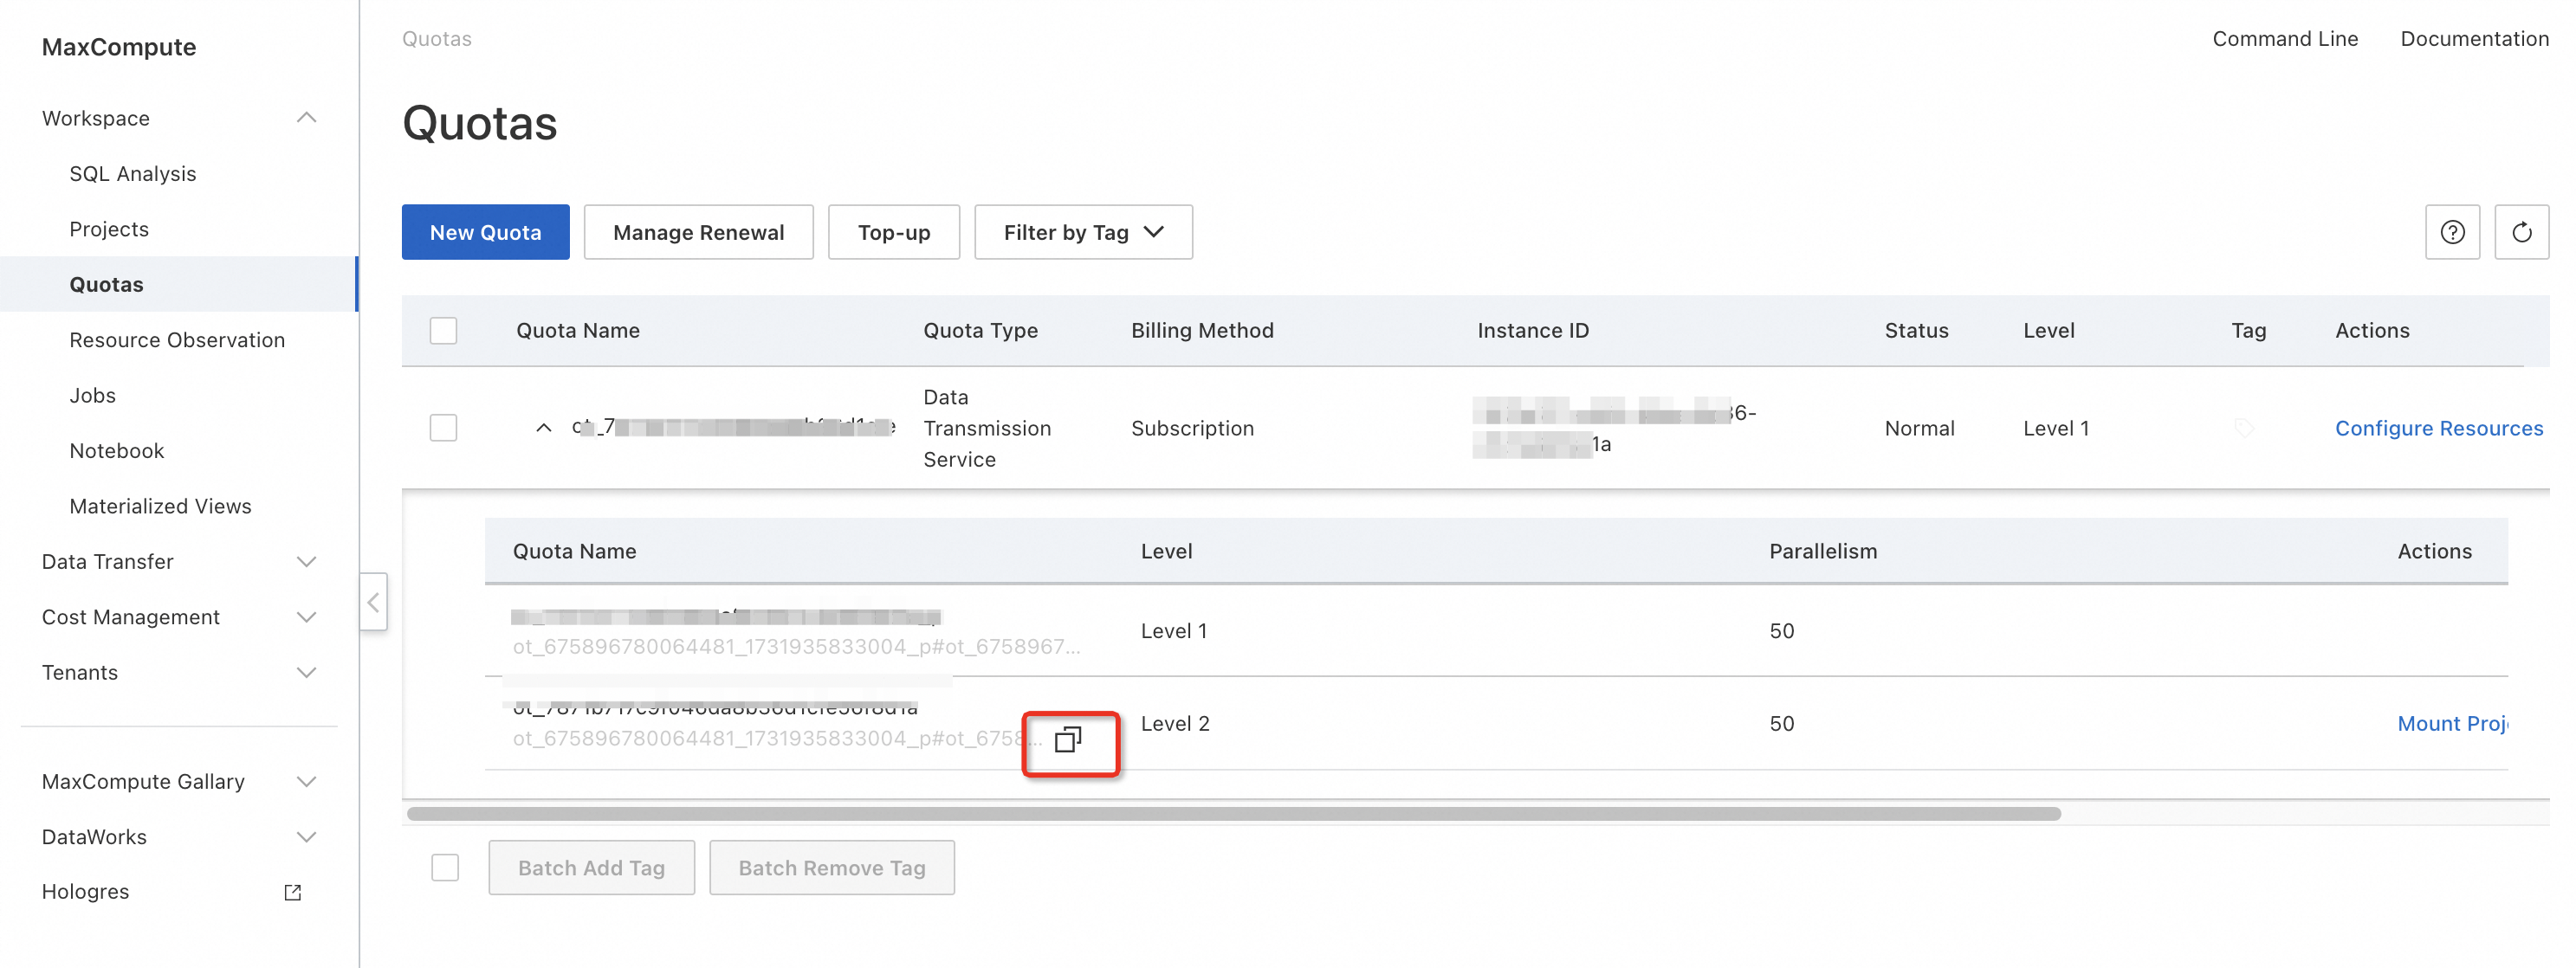Tick the bottom batch selection checkbox

tap(445, 867)
